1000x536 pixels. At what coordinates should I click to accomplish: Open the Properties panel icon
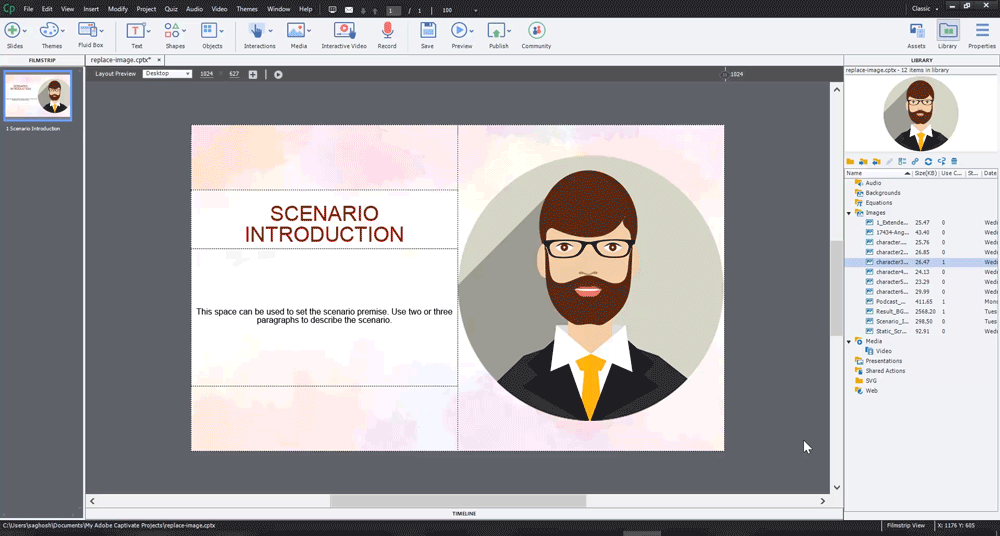pos(982,30)
